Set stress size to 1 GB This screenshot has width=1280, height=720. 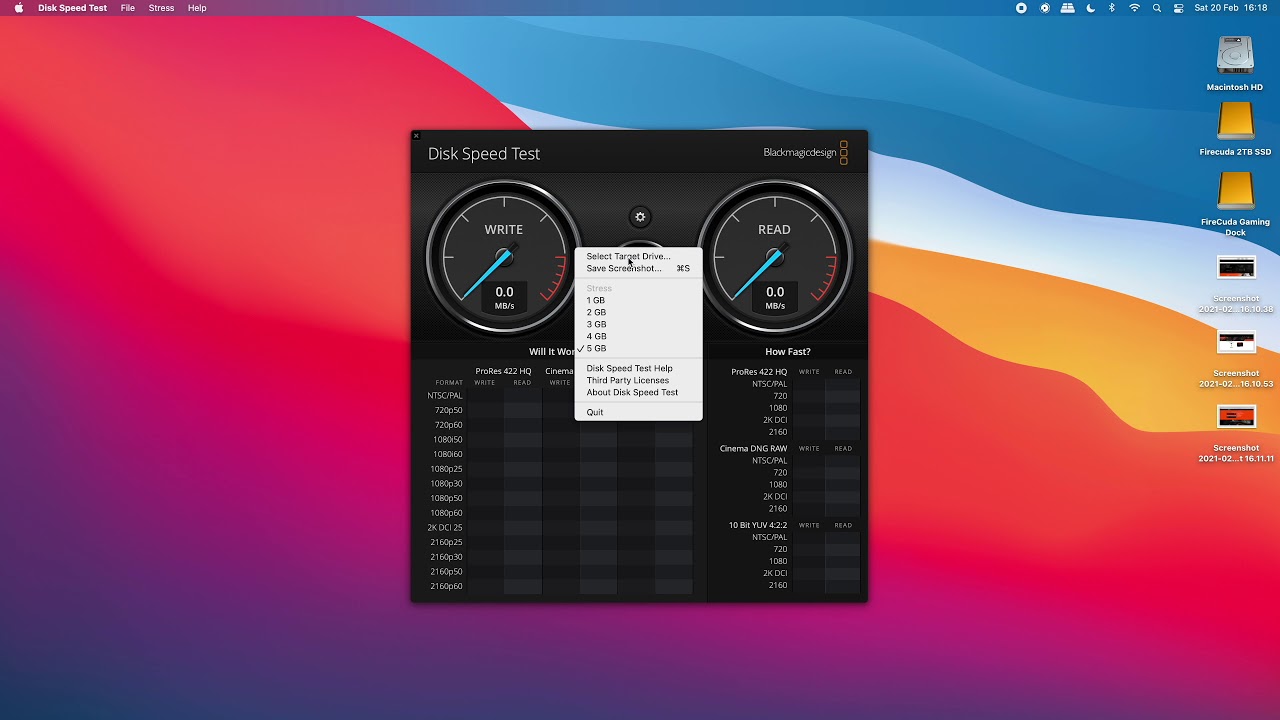pos(638,300)
